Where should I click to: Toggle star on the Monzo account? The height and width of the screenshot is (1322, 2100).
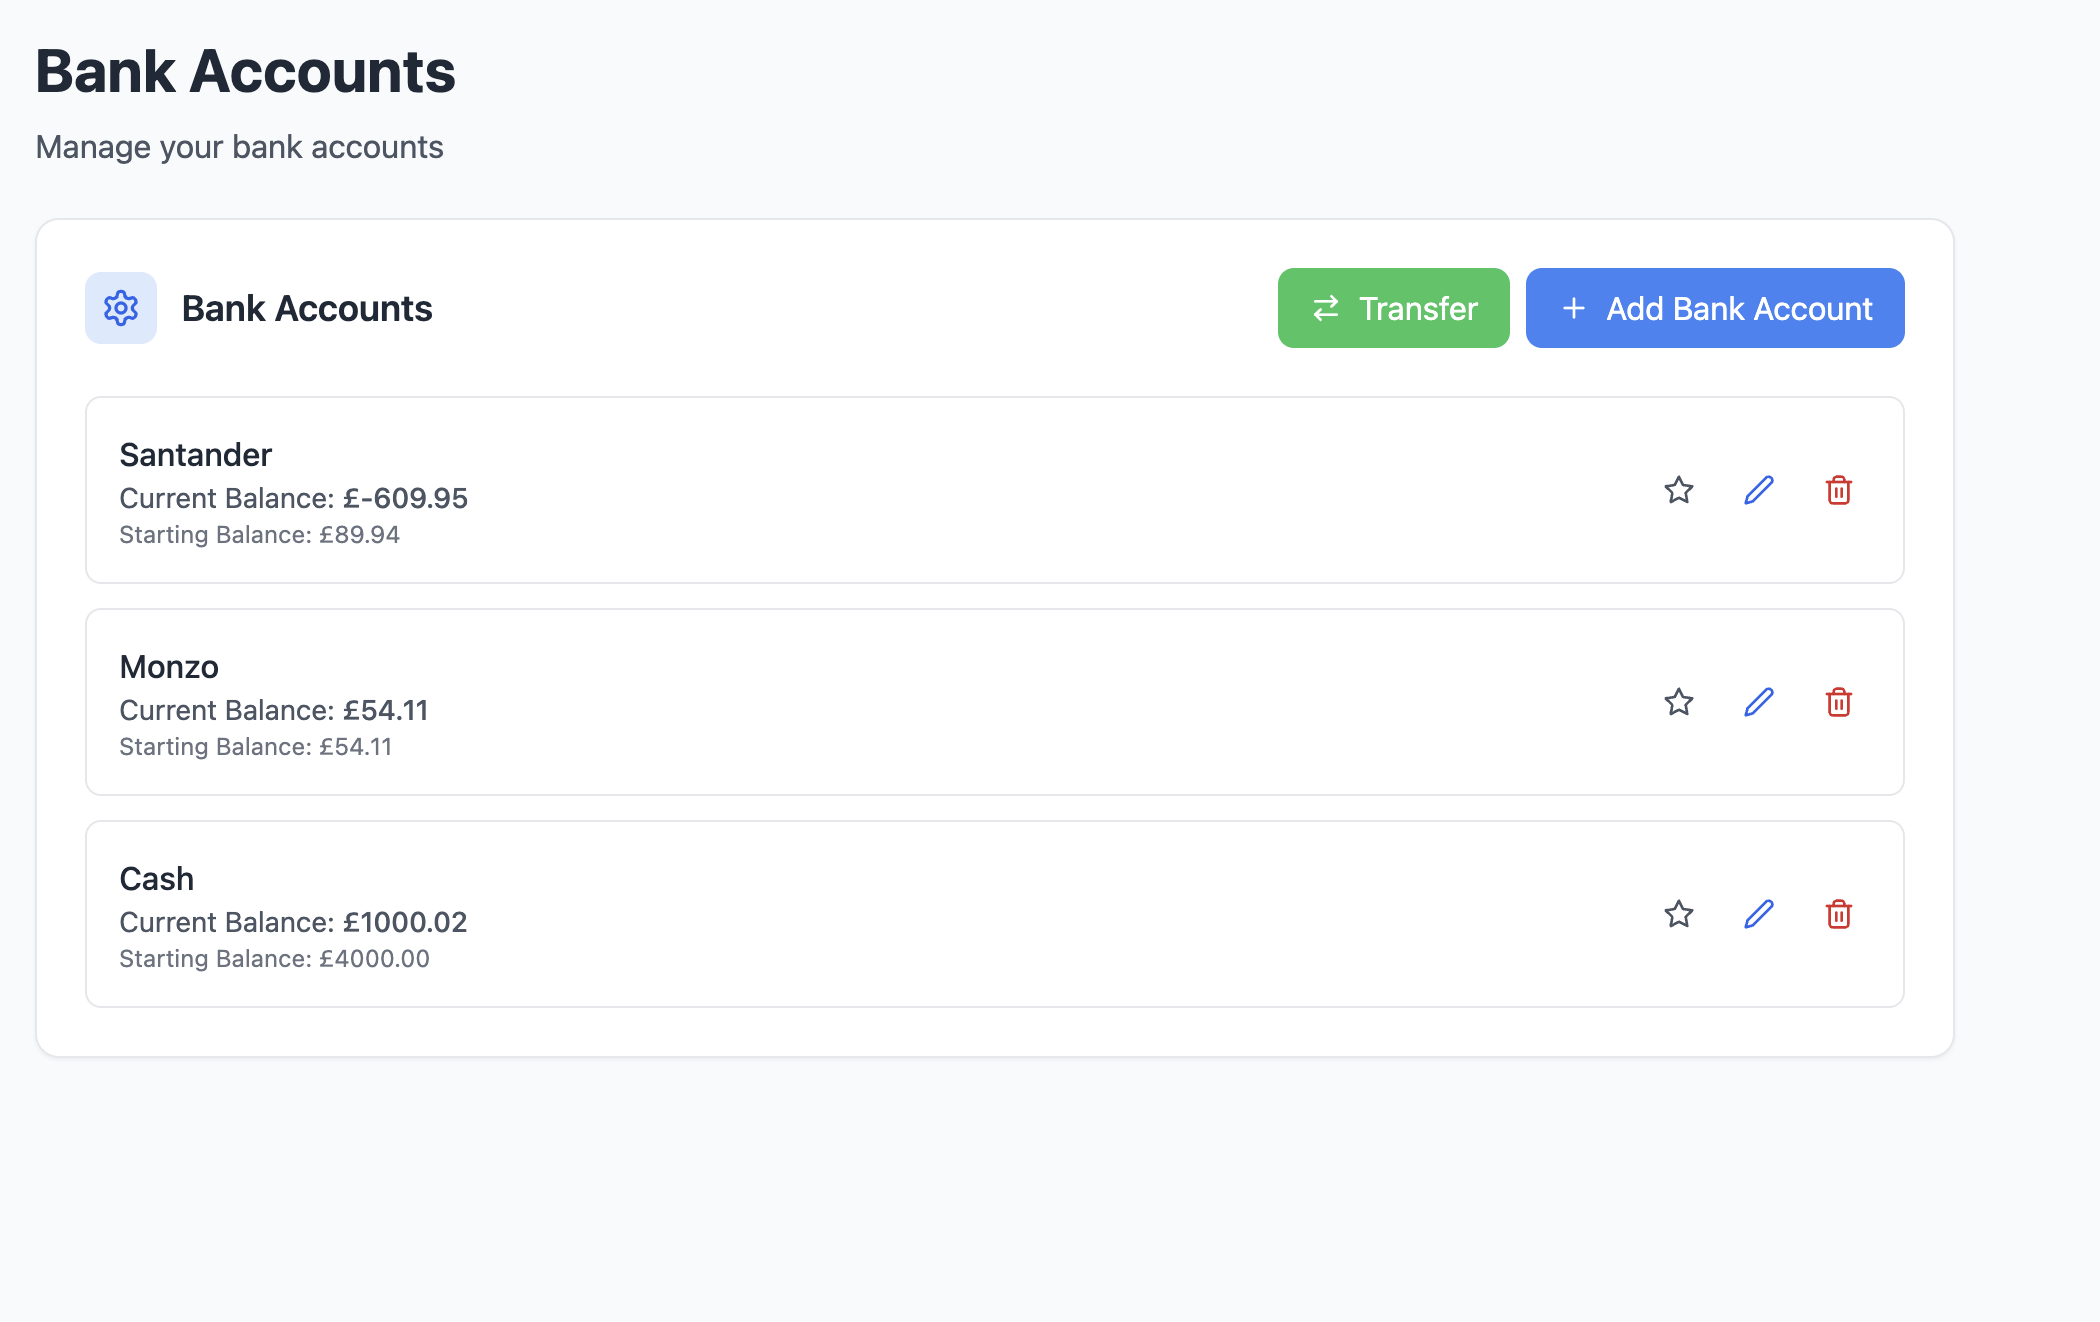[1678, 702]
